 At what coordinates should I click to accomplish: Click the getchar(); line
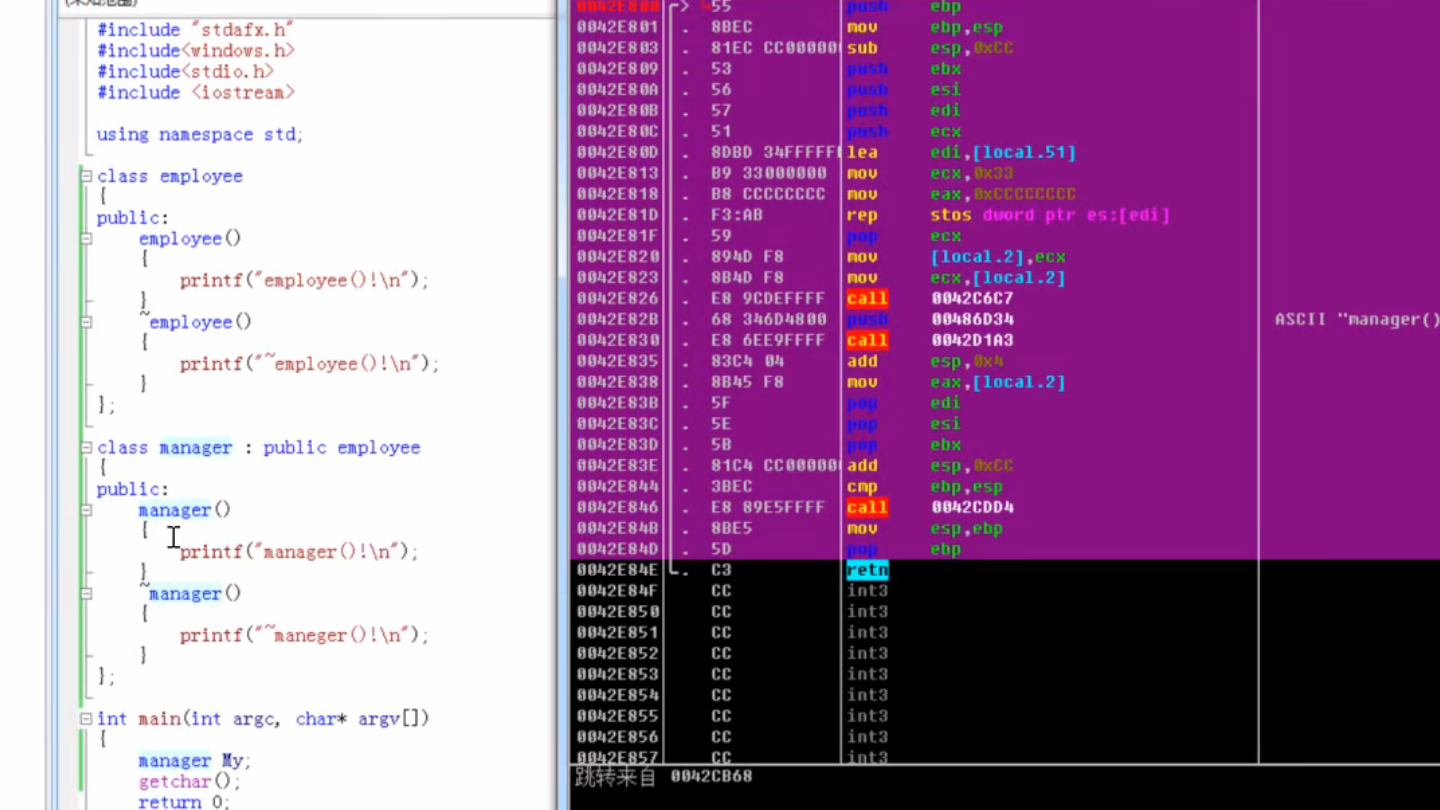pyautogui.click(x=190, y=782)
